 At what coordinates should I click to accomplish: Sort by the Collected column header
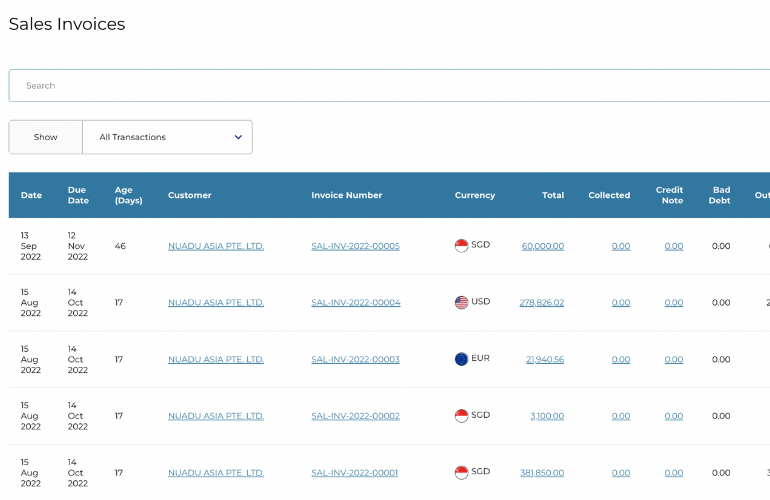(609, 195)
